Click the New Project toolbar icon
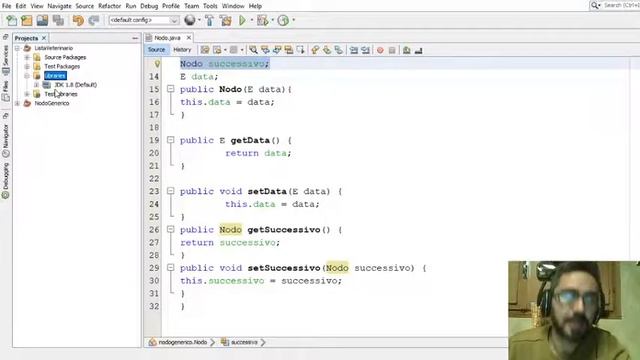 (x=27, y=20)
